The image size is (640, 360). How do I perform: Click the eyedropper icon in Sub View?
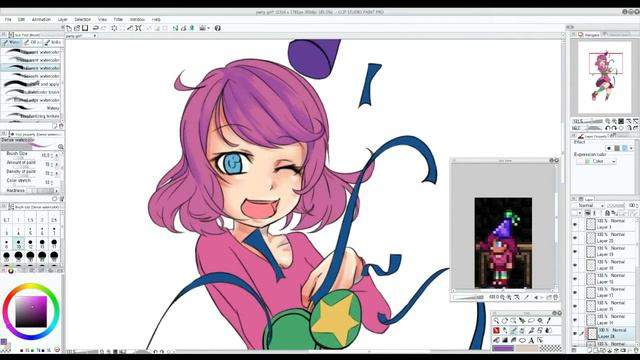[527, 298]
